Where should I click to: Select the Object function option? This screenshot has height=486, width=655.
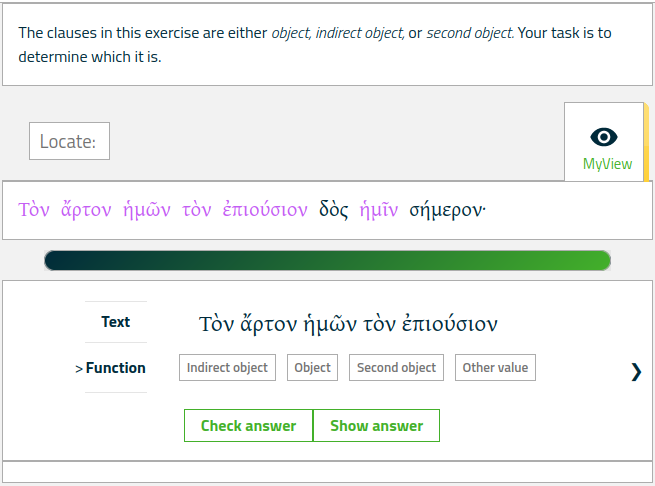(x=312, y=368)
